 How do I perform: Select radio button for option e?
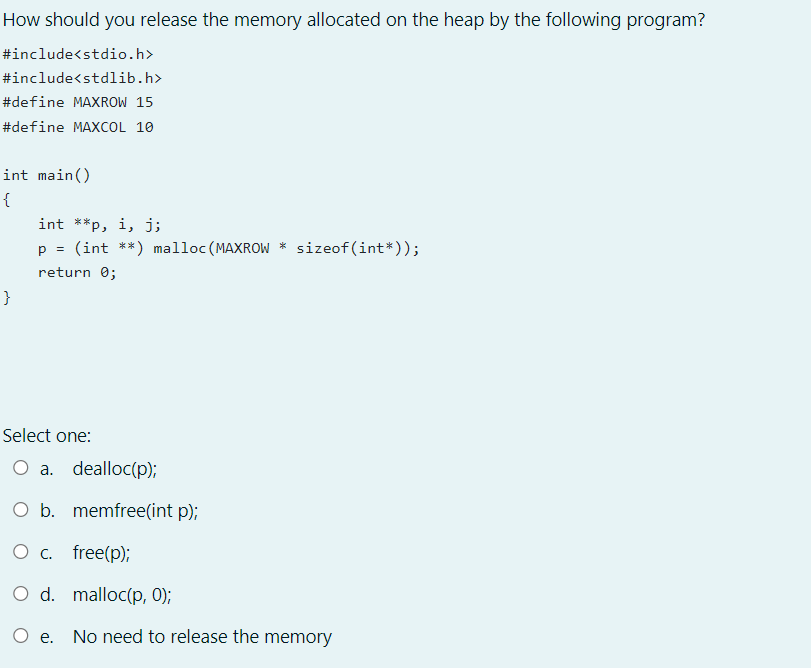pos(20,635)
